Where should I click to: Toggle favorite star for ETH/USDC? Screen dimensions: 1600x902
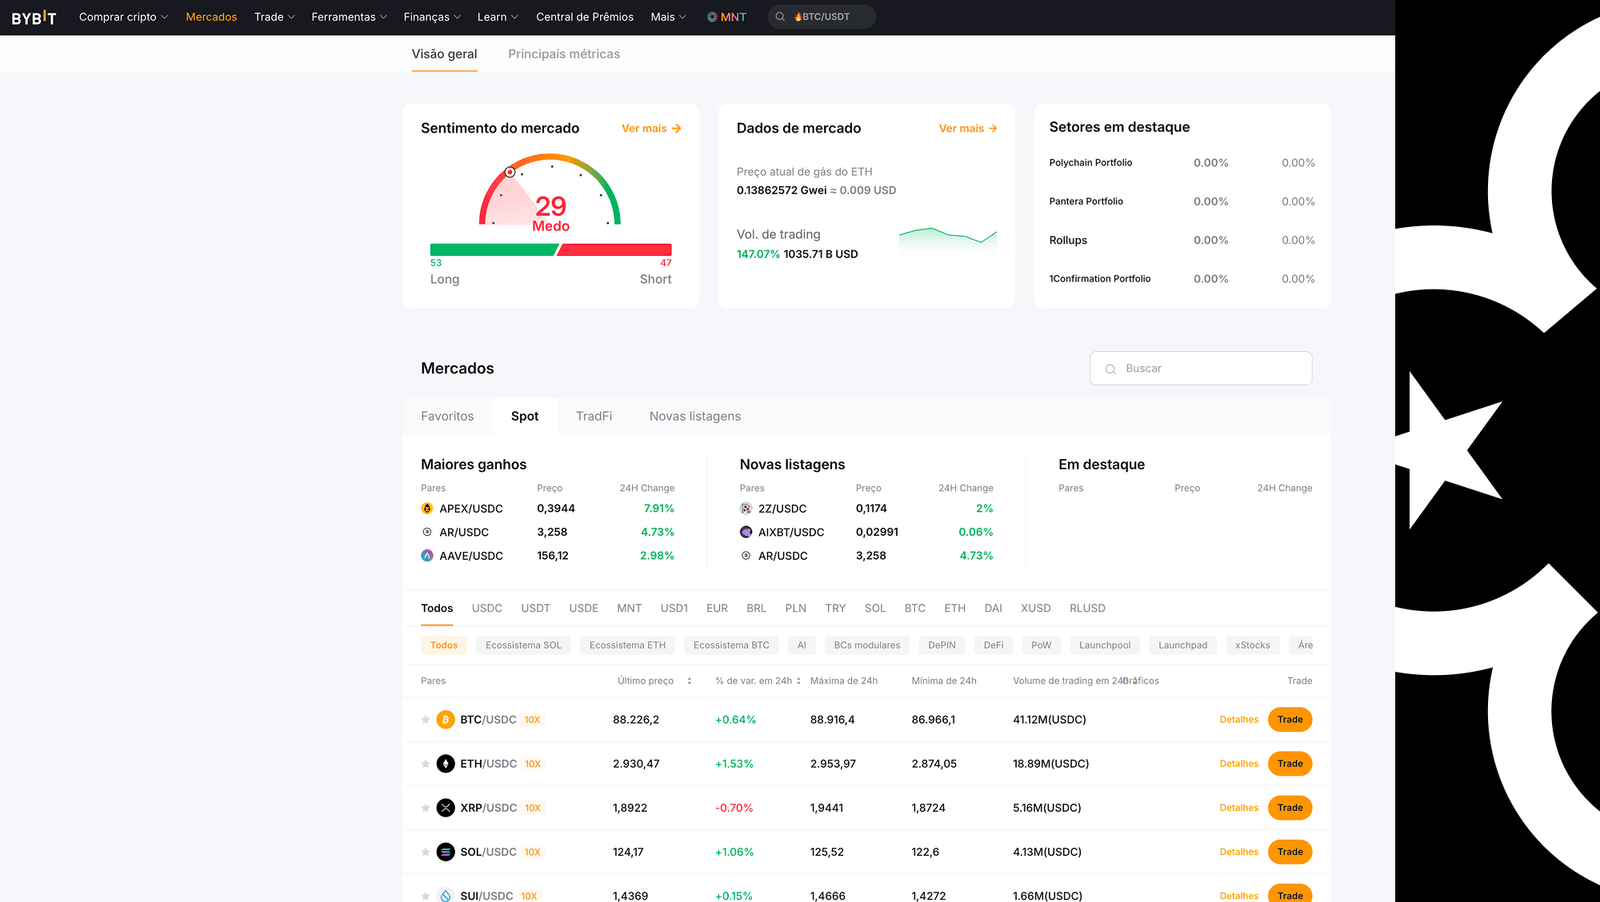pyautogui.click(x=425, y=764)
